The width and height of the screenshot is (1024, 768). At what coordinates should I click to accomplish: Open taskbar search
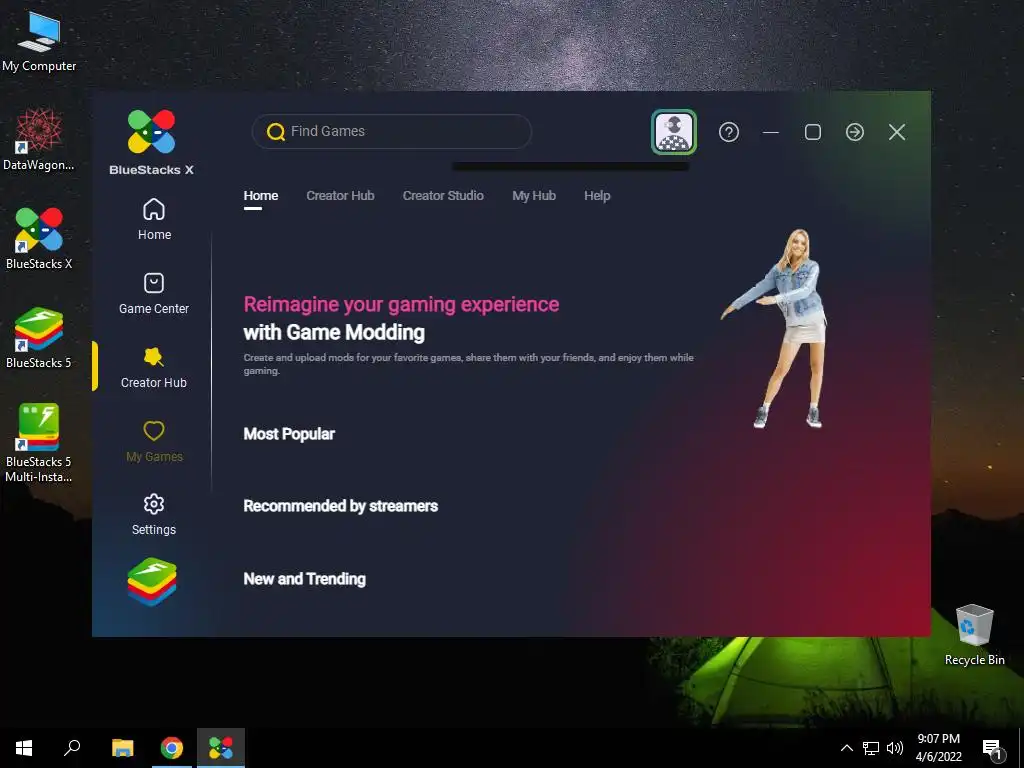click(72, 748)
